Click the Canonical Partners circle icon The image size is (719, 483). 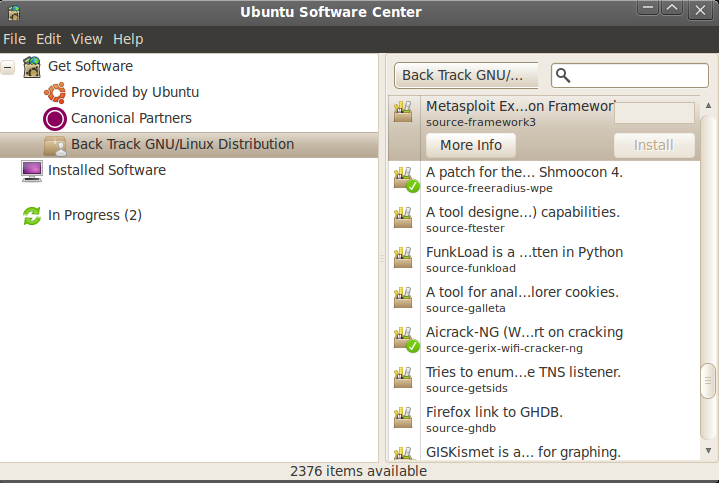[55, 118]
